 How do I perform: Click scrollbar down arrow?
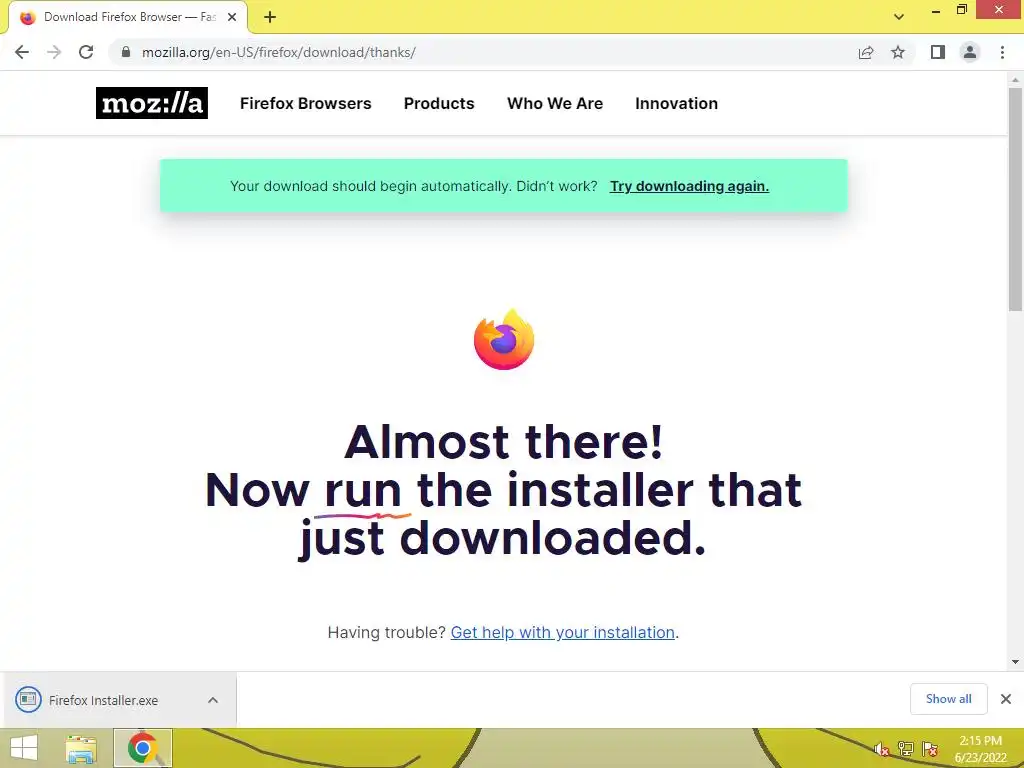click(x=1015, y=662)
